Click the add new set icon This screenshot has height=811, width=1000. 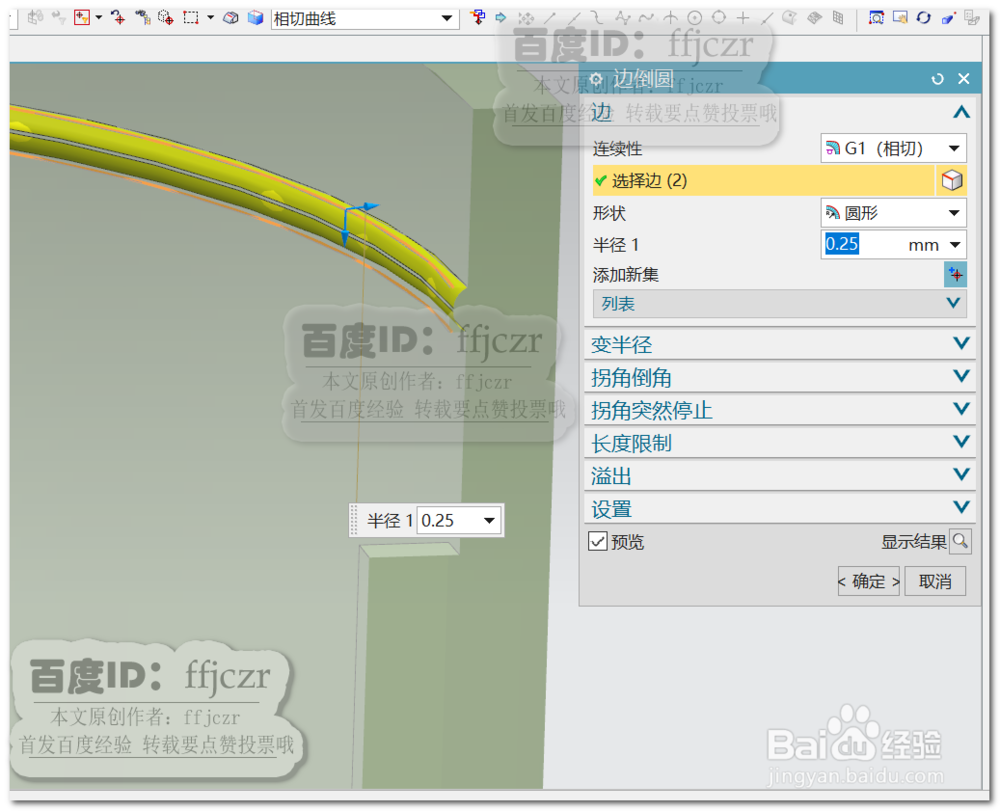click(x=955, y=275)
